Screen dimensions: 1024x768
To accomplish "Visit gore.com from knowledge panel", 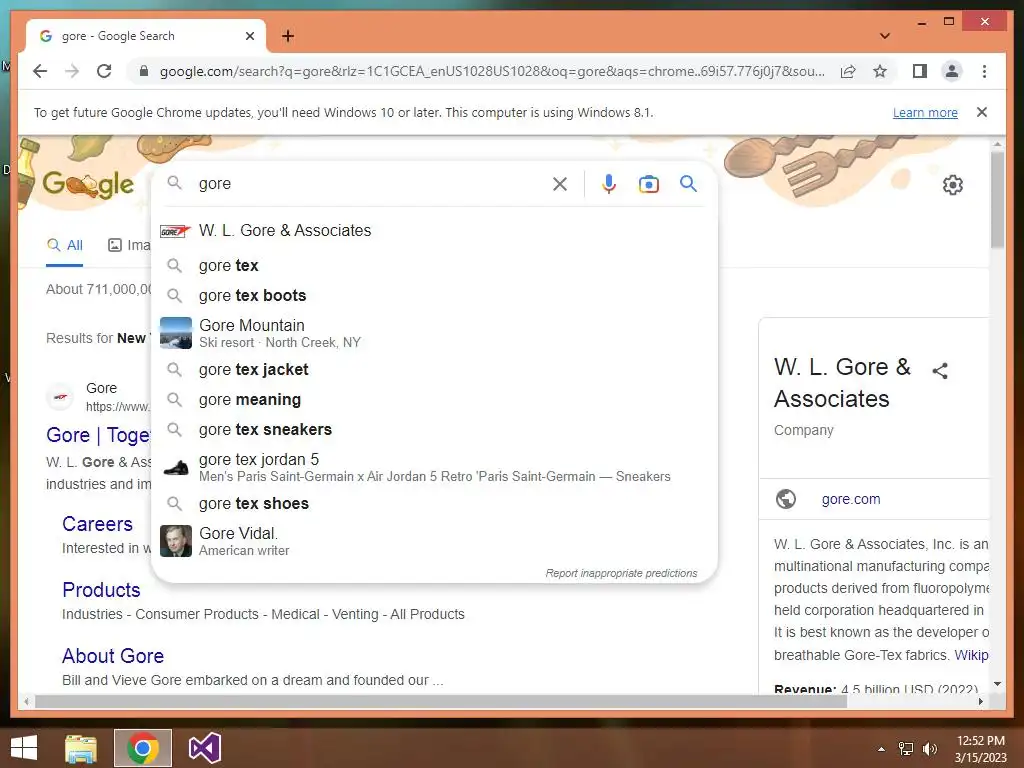I will tap(850, 499).
